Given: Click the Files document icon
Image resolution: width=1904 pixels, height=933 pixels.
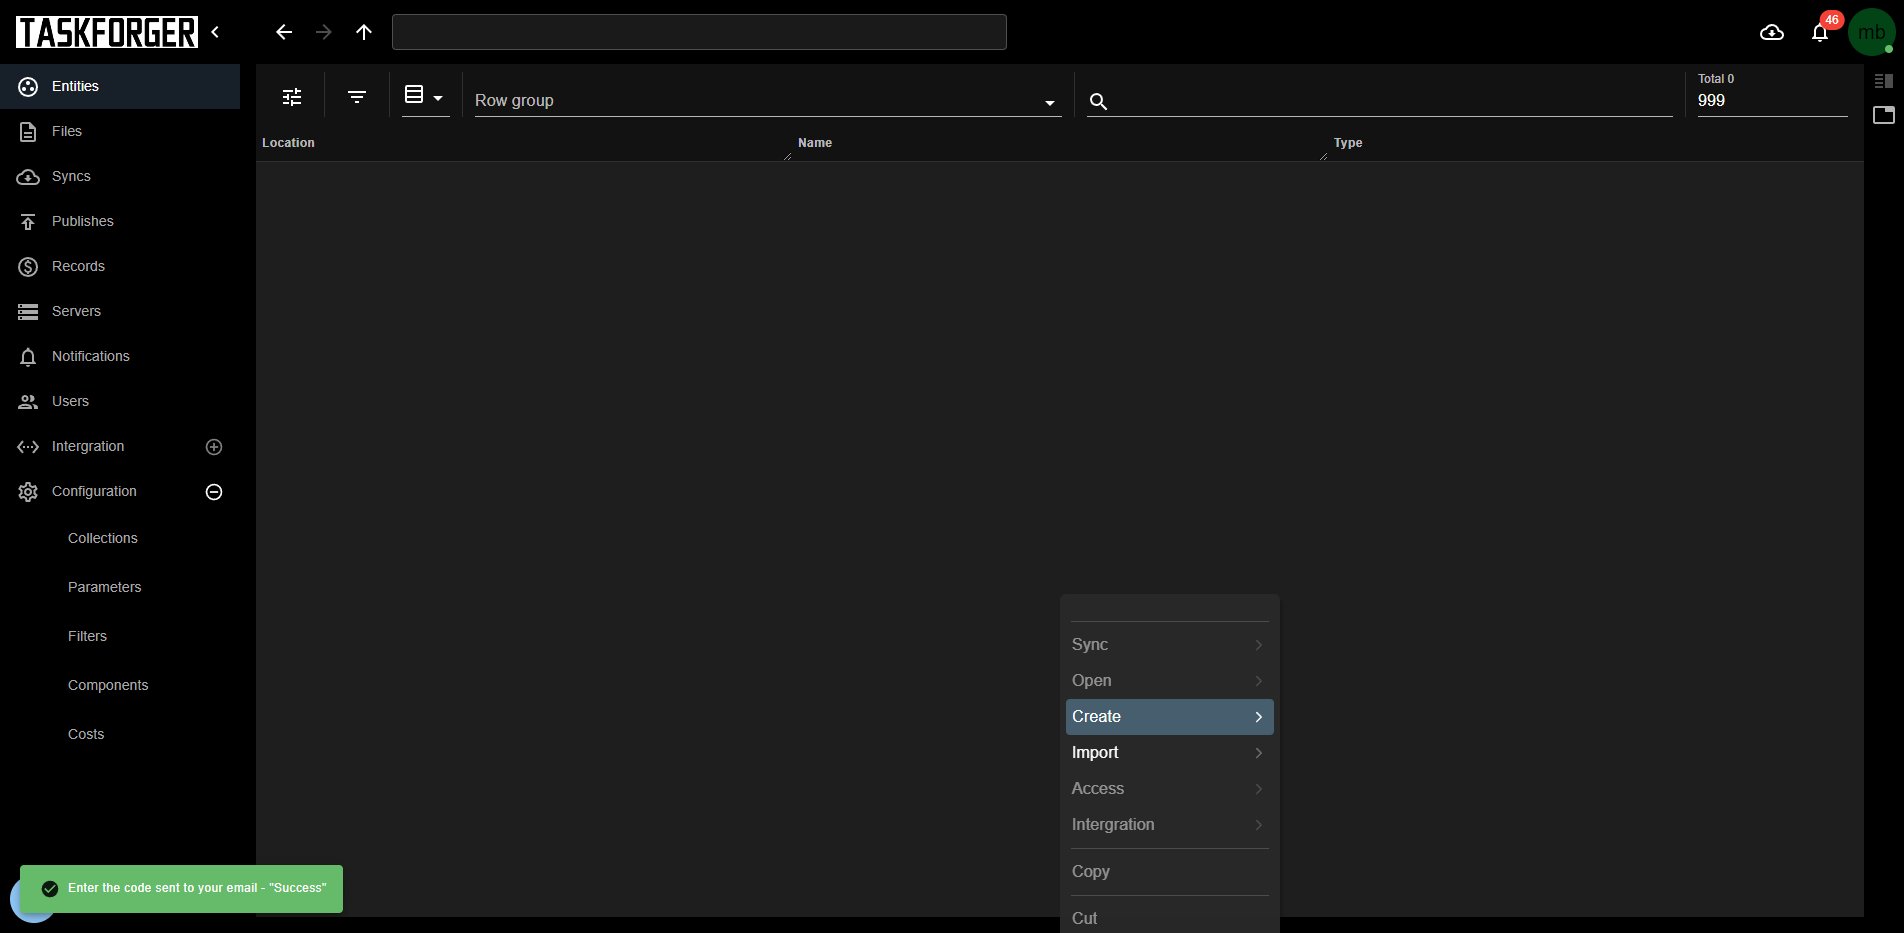Looking at the screenshot, I should tap(28, 132).
